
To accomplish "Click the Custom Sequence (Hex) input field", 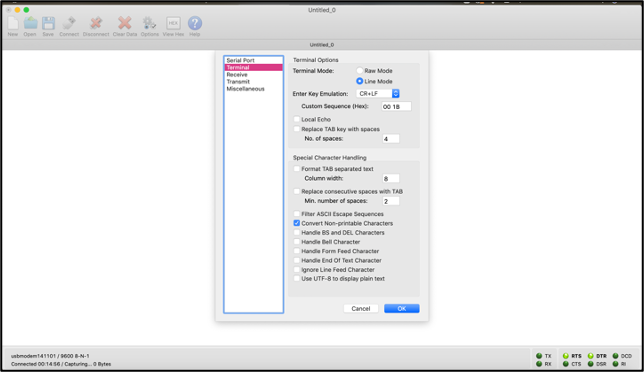I will point(396,106).
